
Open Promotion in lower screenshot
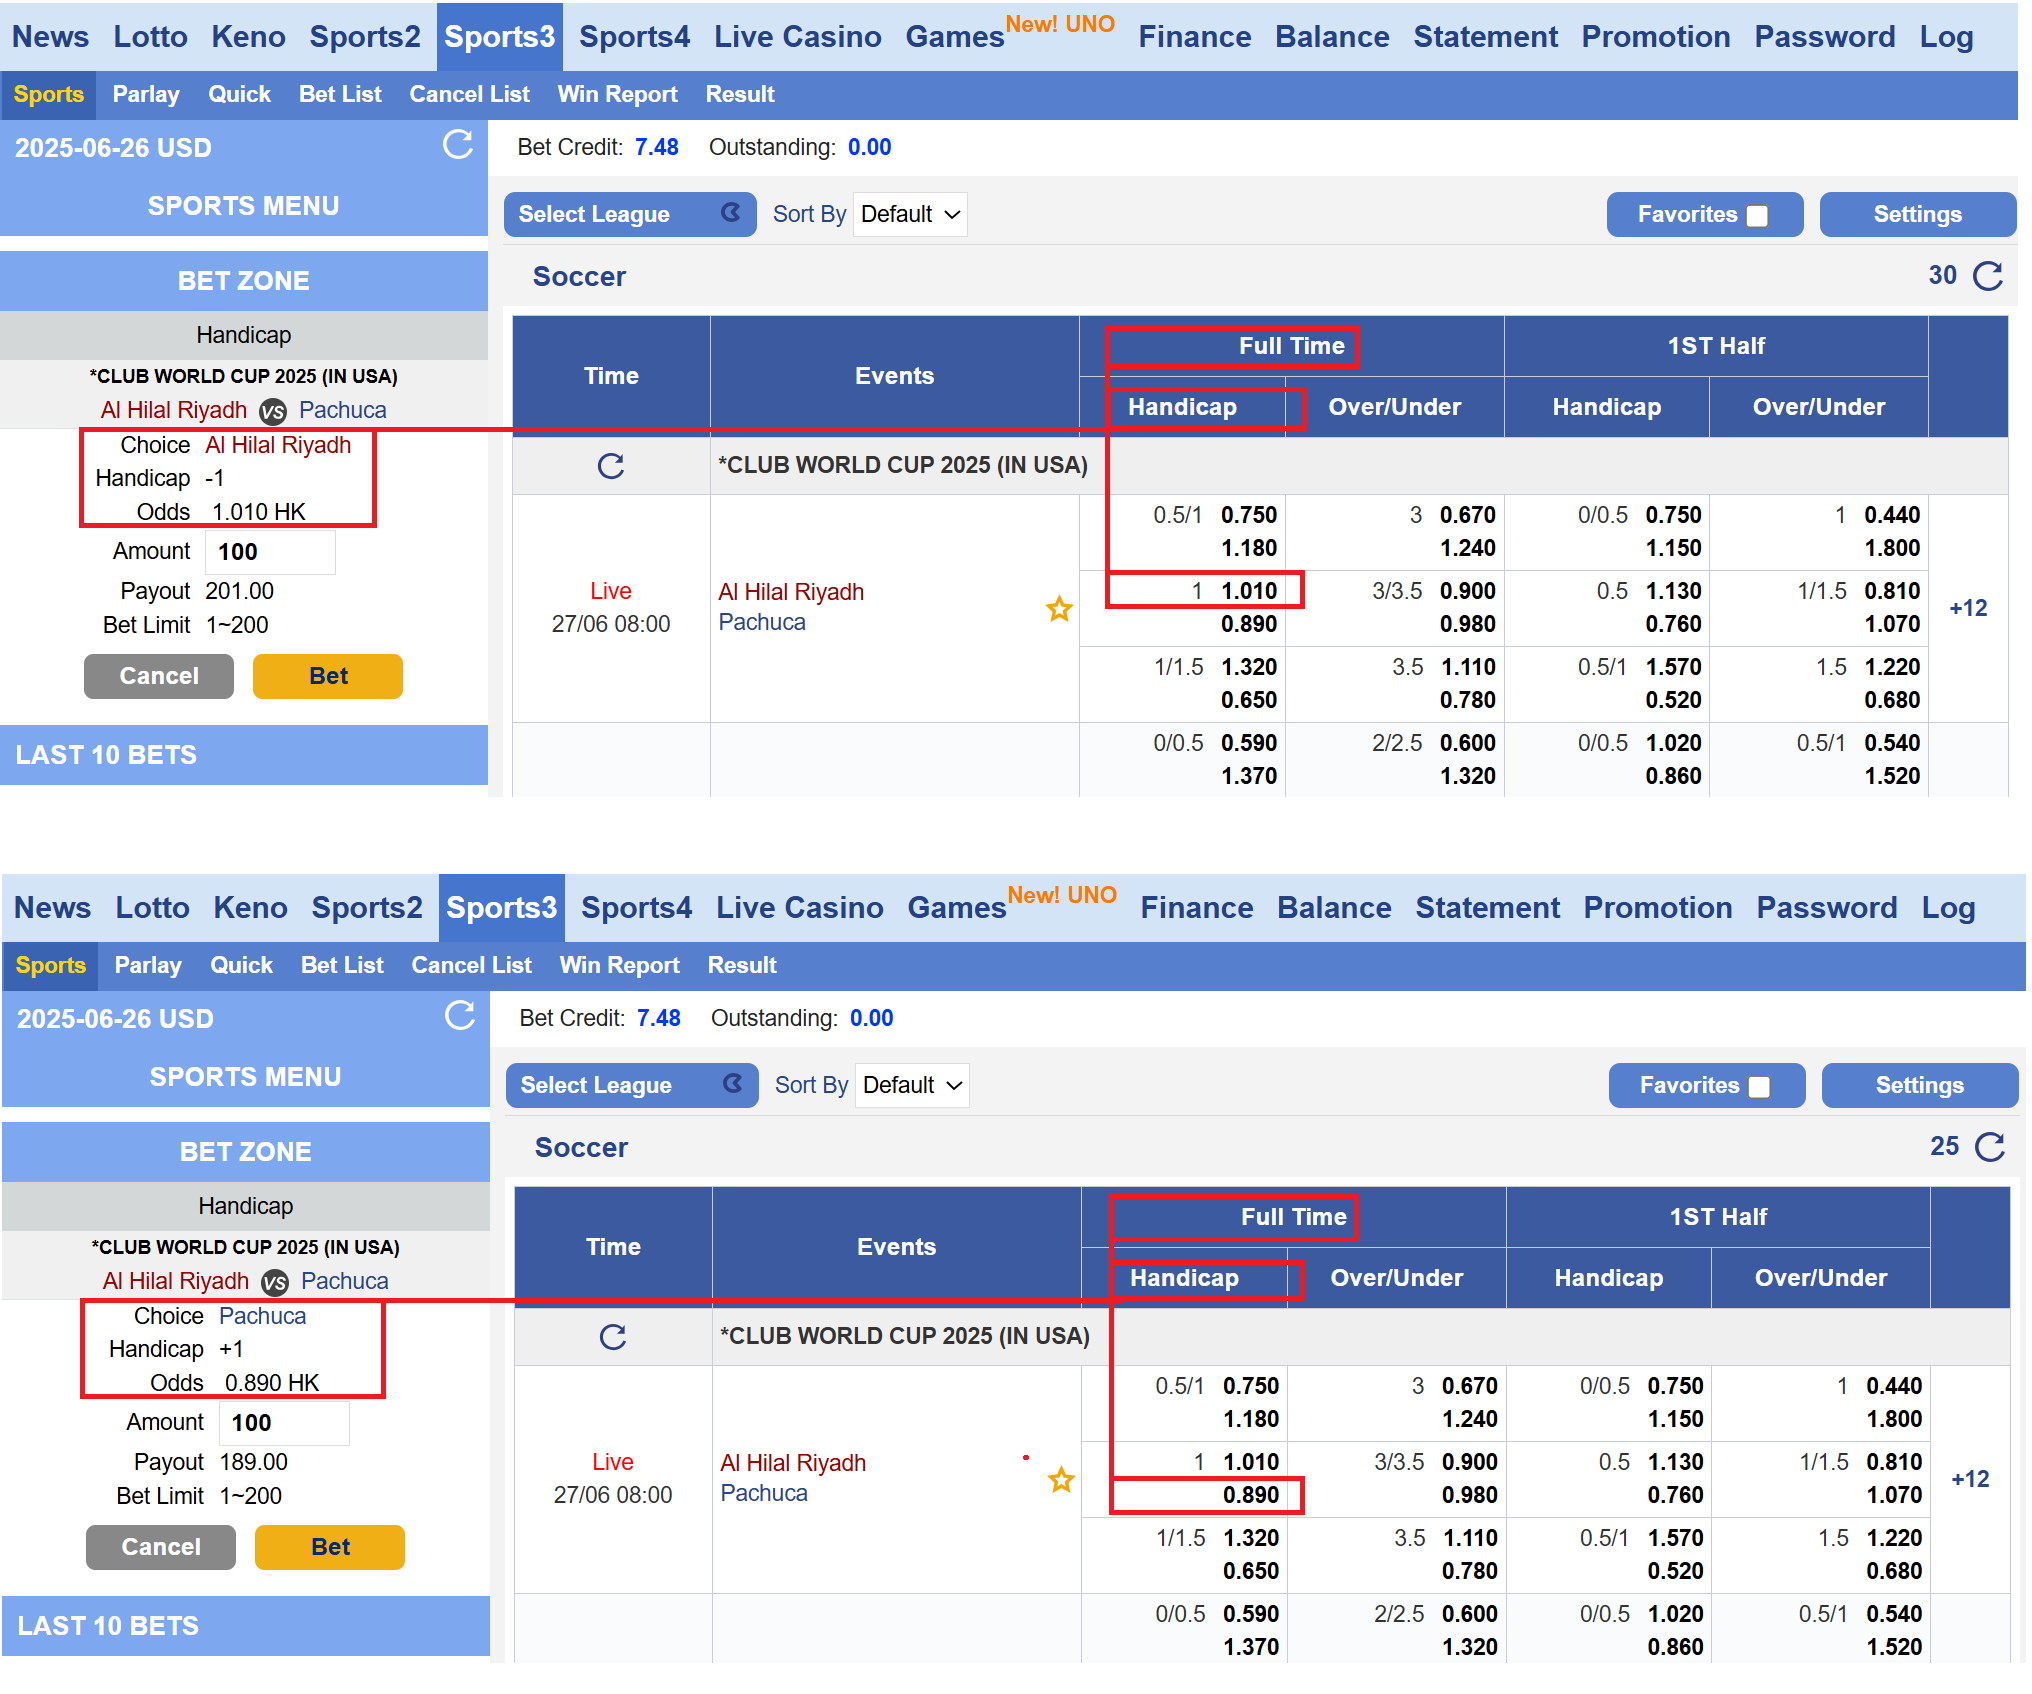coord(1658,908)
